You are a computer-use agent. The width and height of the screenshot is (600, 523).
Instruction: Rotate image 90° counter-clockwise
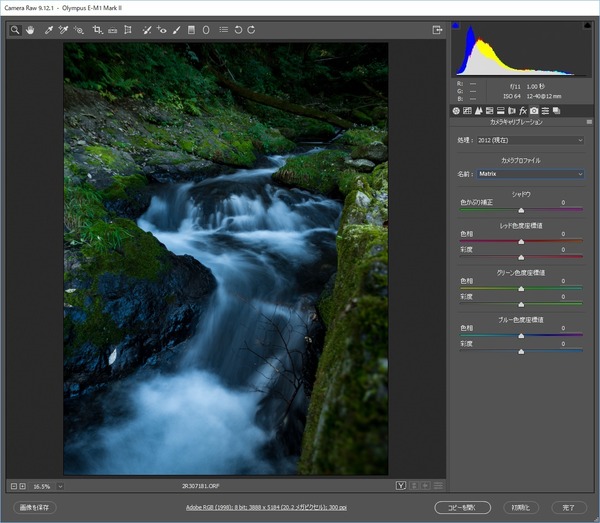coord(238,30)
